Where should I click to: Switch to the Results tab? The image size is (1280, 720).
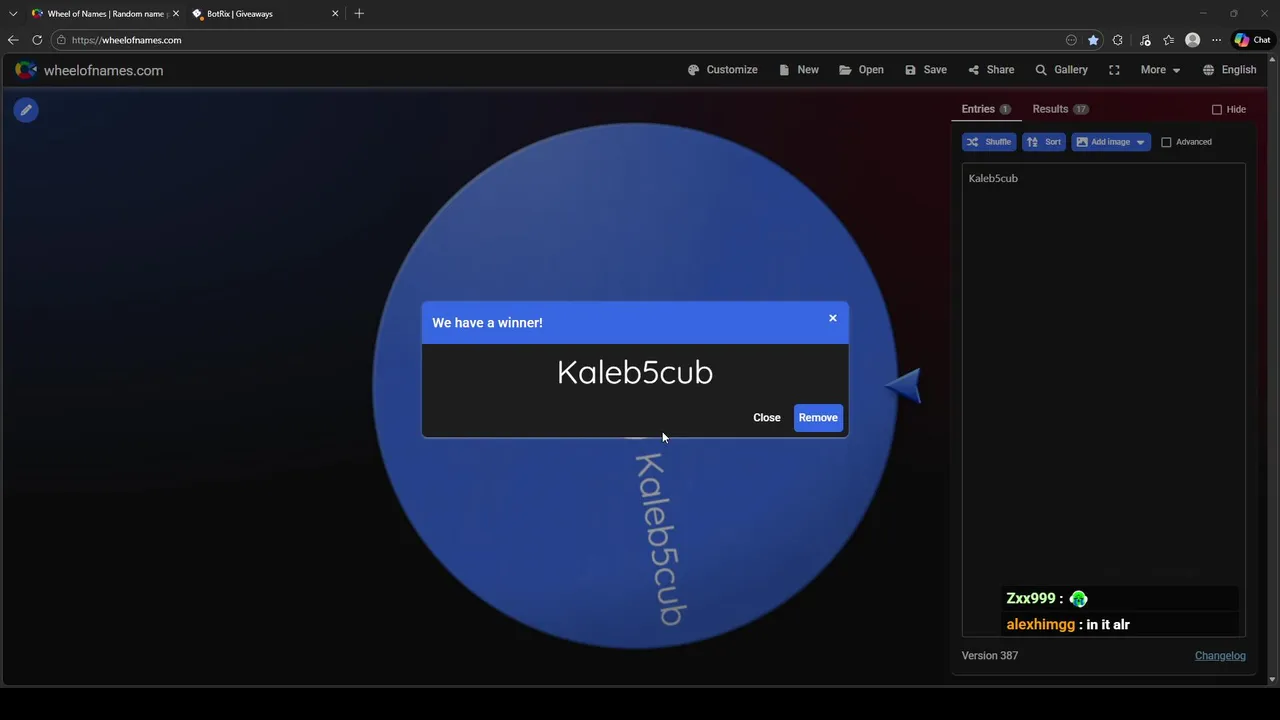(1060, 109)
